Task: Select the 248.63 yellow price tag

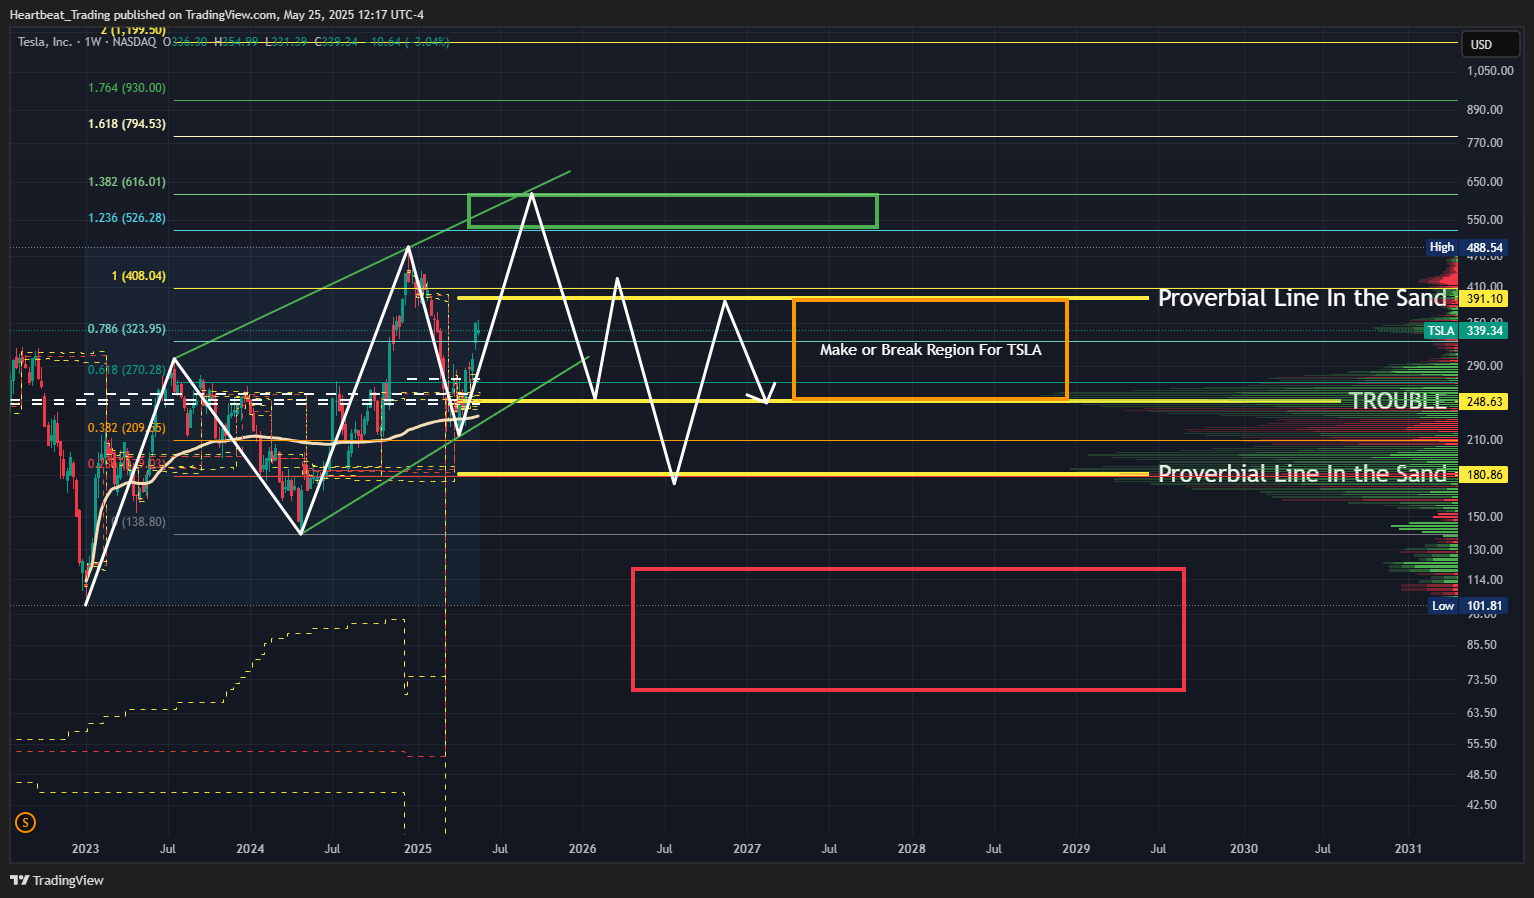Action: [1484, 401]
